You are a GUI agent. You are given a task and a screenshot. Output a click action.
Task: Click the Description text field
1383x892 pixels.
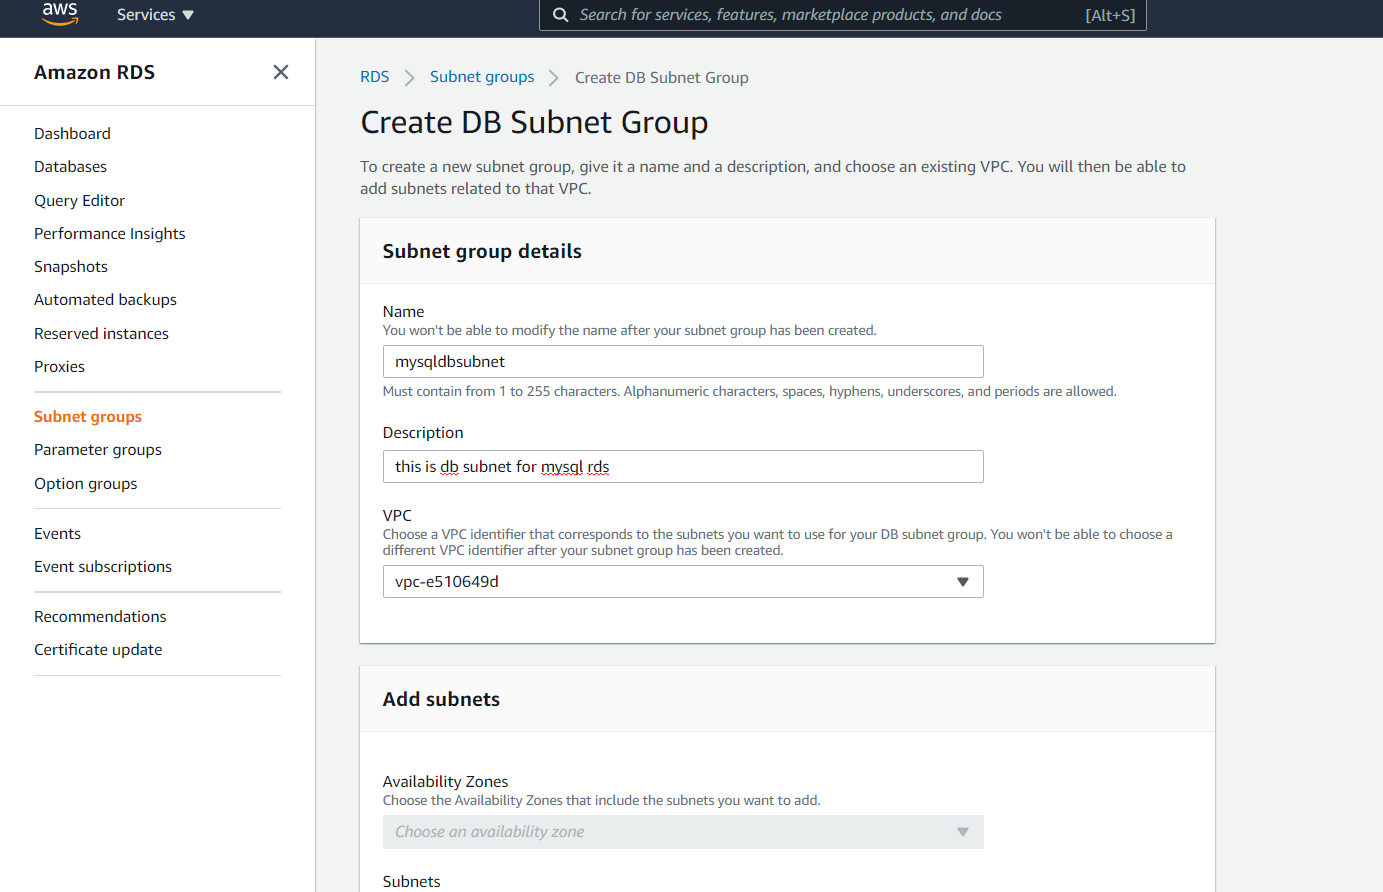(x=683, y=467)
